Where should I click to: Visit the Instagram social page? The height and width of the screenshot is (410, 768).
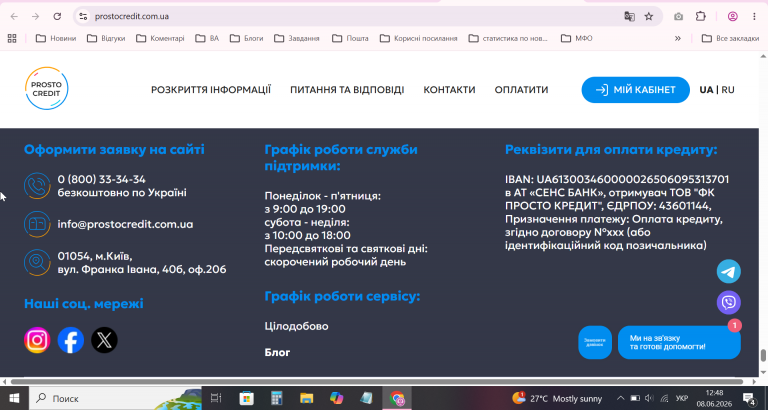[x=37, y=340]
